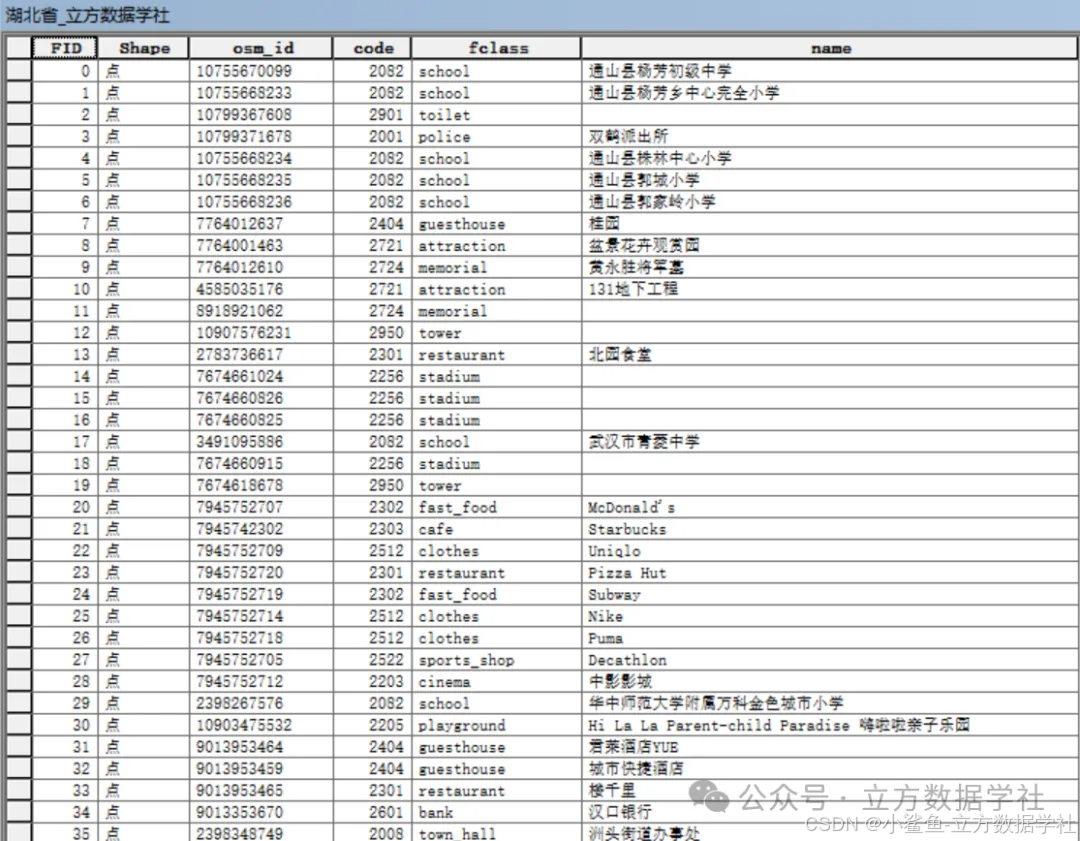Image resolution: width=1080 pixels, height=841 pixels.
Task: Click cell osm_id 2398267576
Action: 262,703
